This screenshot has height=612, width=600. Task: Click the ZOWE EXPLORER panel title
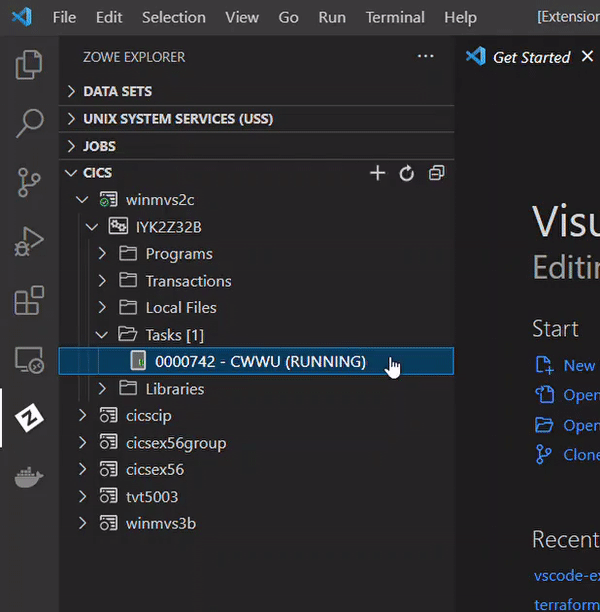[x=134, y=57]
